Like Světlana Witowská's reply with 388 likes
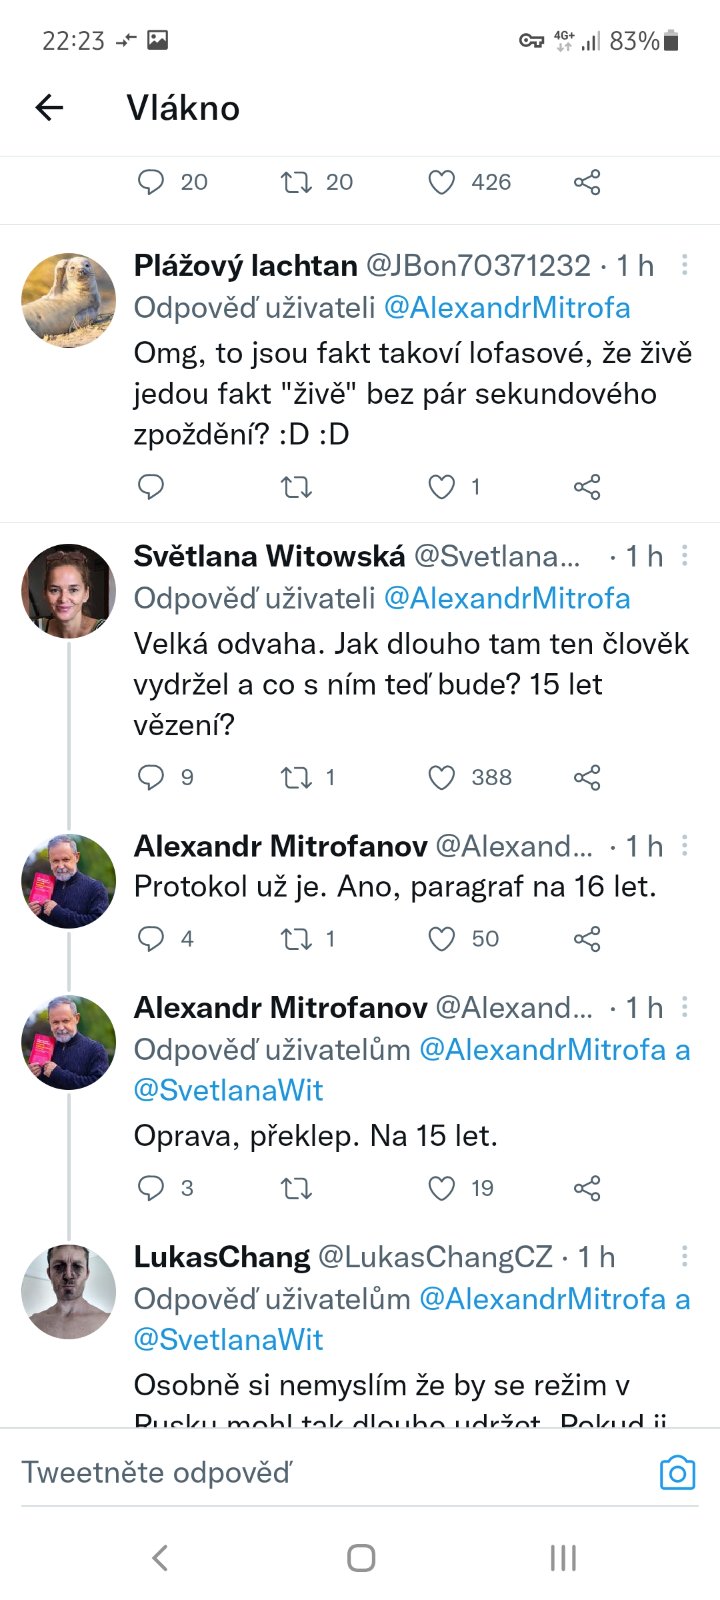The width and height of the screenshot is (720, 1600). click(x=441, y=777)
